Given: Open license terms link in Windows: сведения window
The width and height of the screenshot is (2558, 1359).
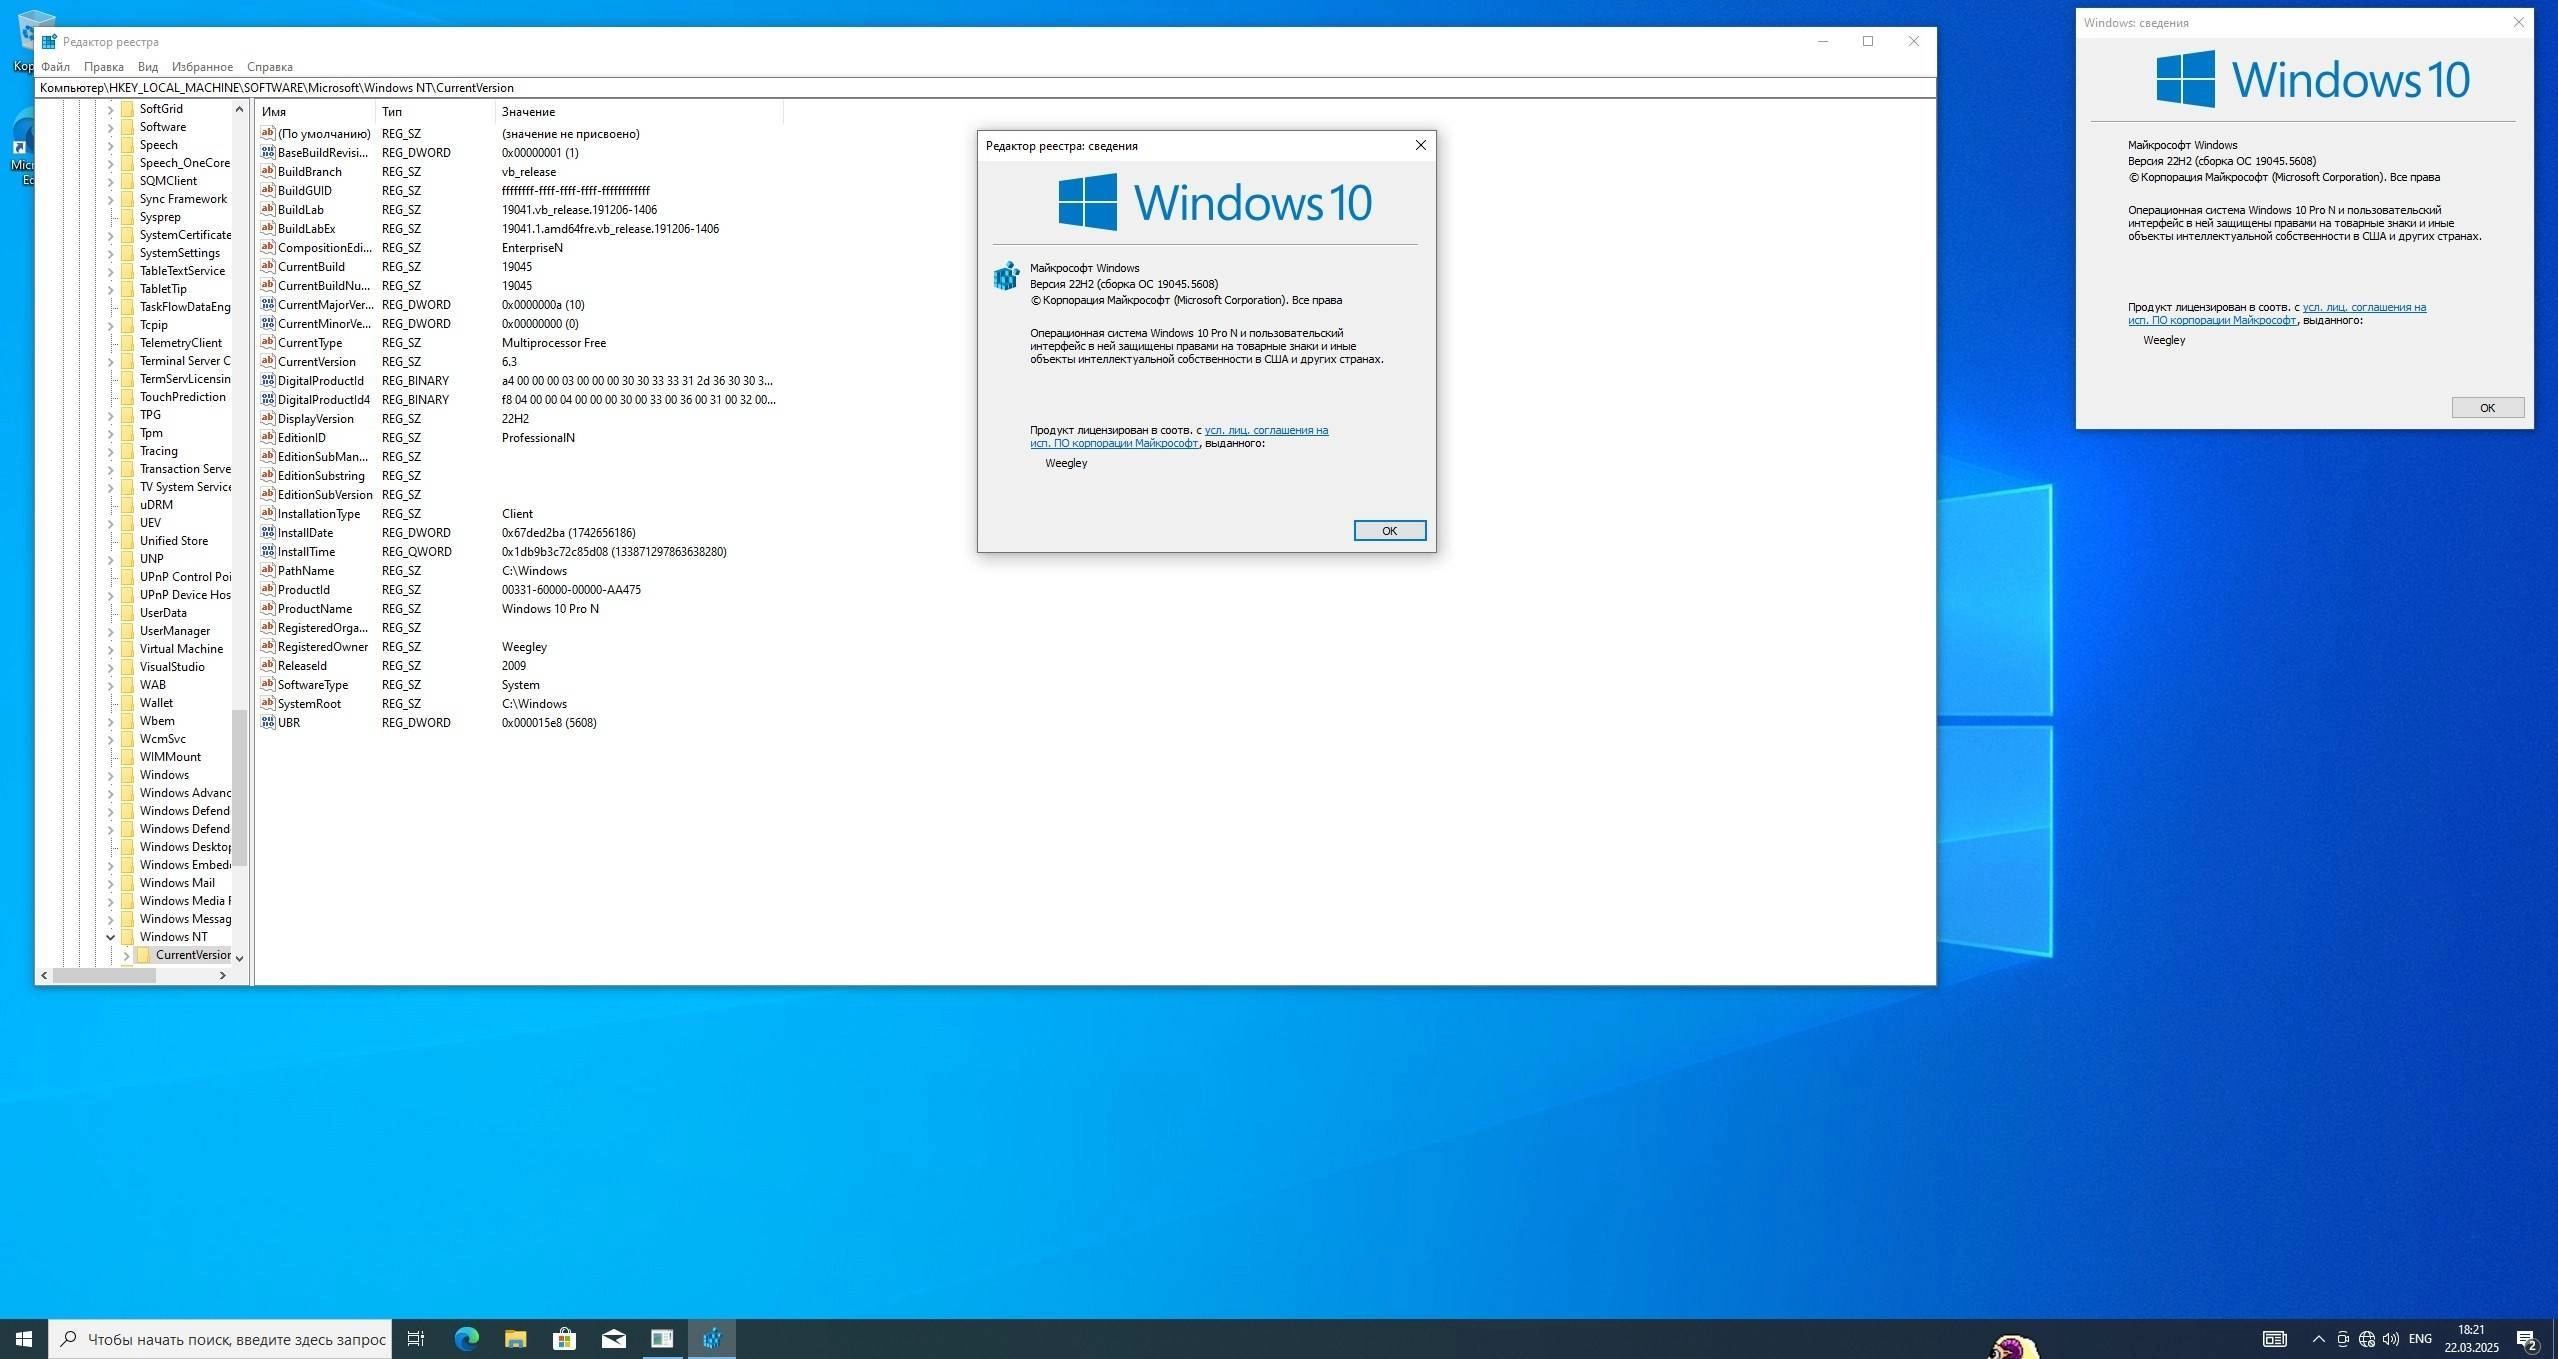Looking at the screenshot, I should coord(2277,313).
